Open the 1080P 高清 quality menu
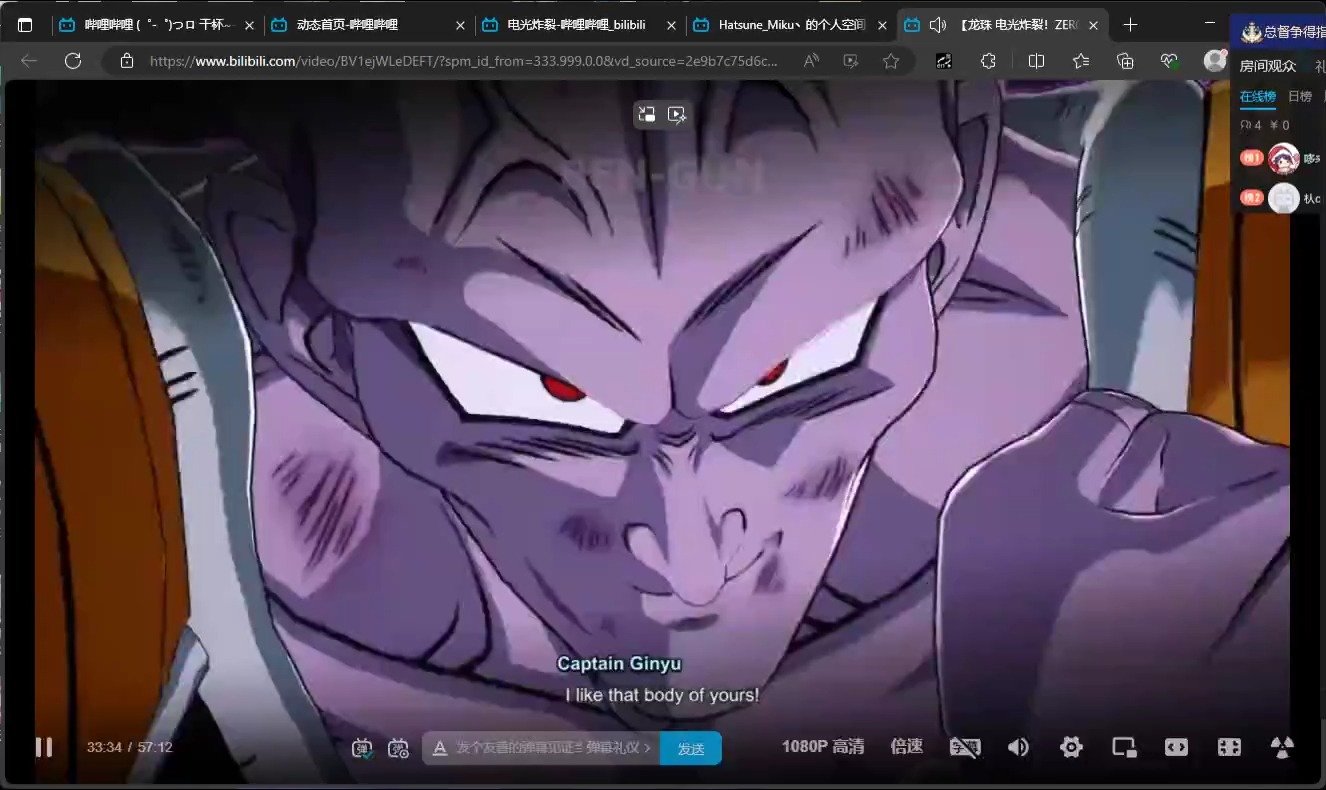 point(823,747)
